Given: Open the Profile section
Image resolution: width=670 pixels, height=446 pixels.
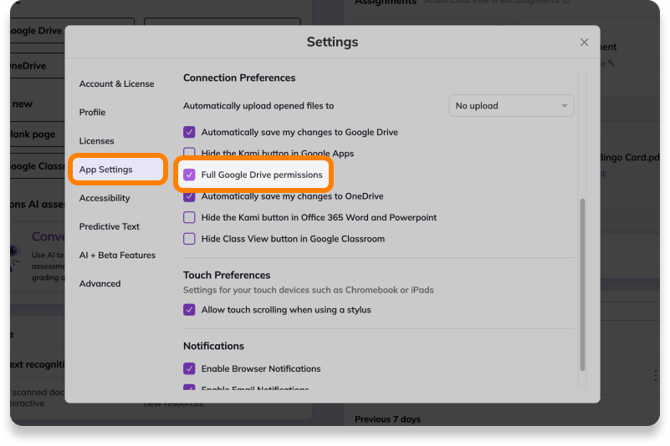Looking at the screenshot, I should [x=92, y=112].
